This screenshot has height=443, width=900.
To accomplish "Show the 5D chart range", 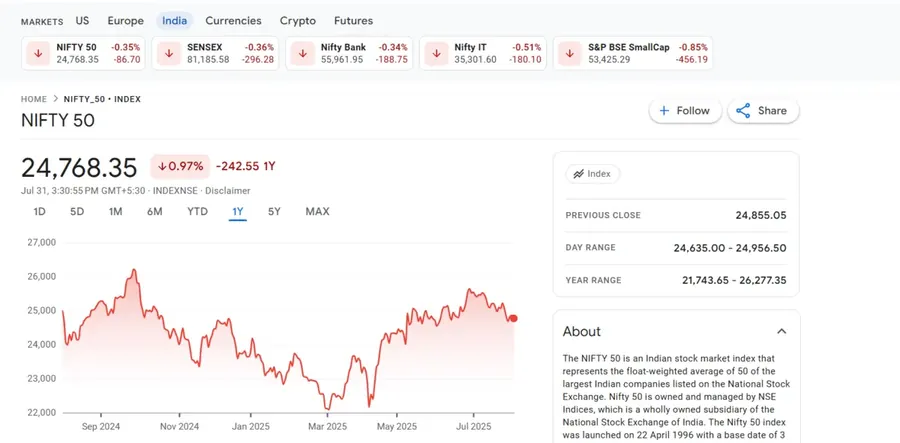I will pos(77,212).
